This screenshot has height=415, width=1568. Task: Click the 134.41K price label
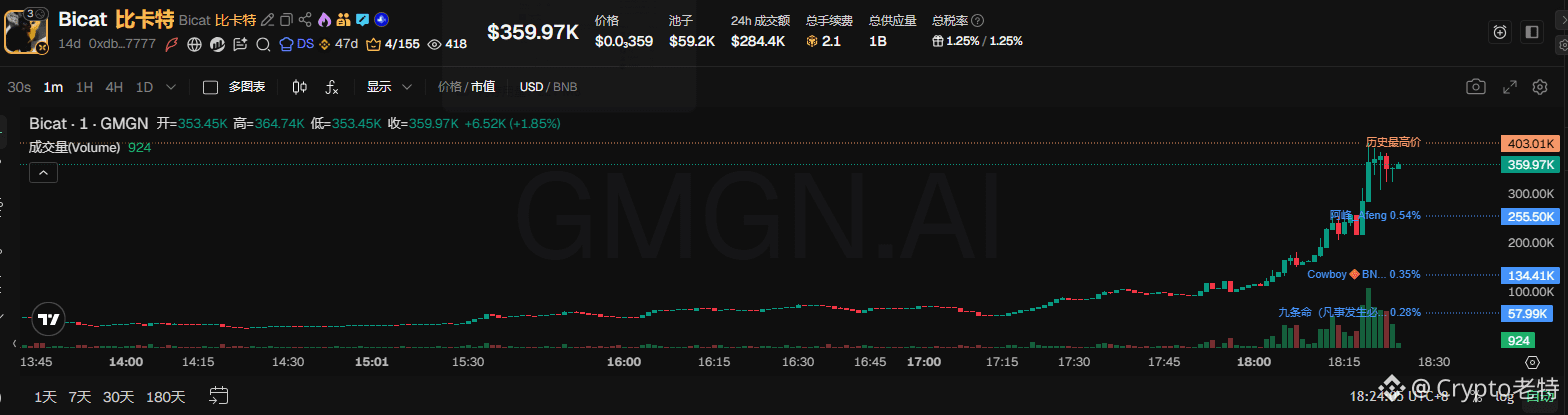(1529, 275)
